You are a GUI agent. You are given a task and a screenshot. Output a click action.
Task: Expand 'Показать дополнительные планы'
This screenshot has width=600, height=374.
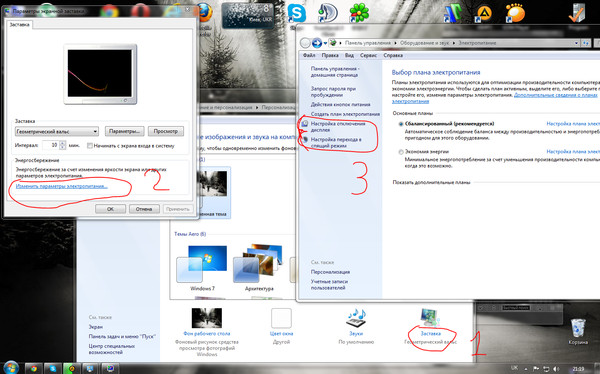coord(431,182)
